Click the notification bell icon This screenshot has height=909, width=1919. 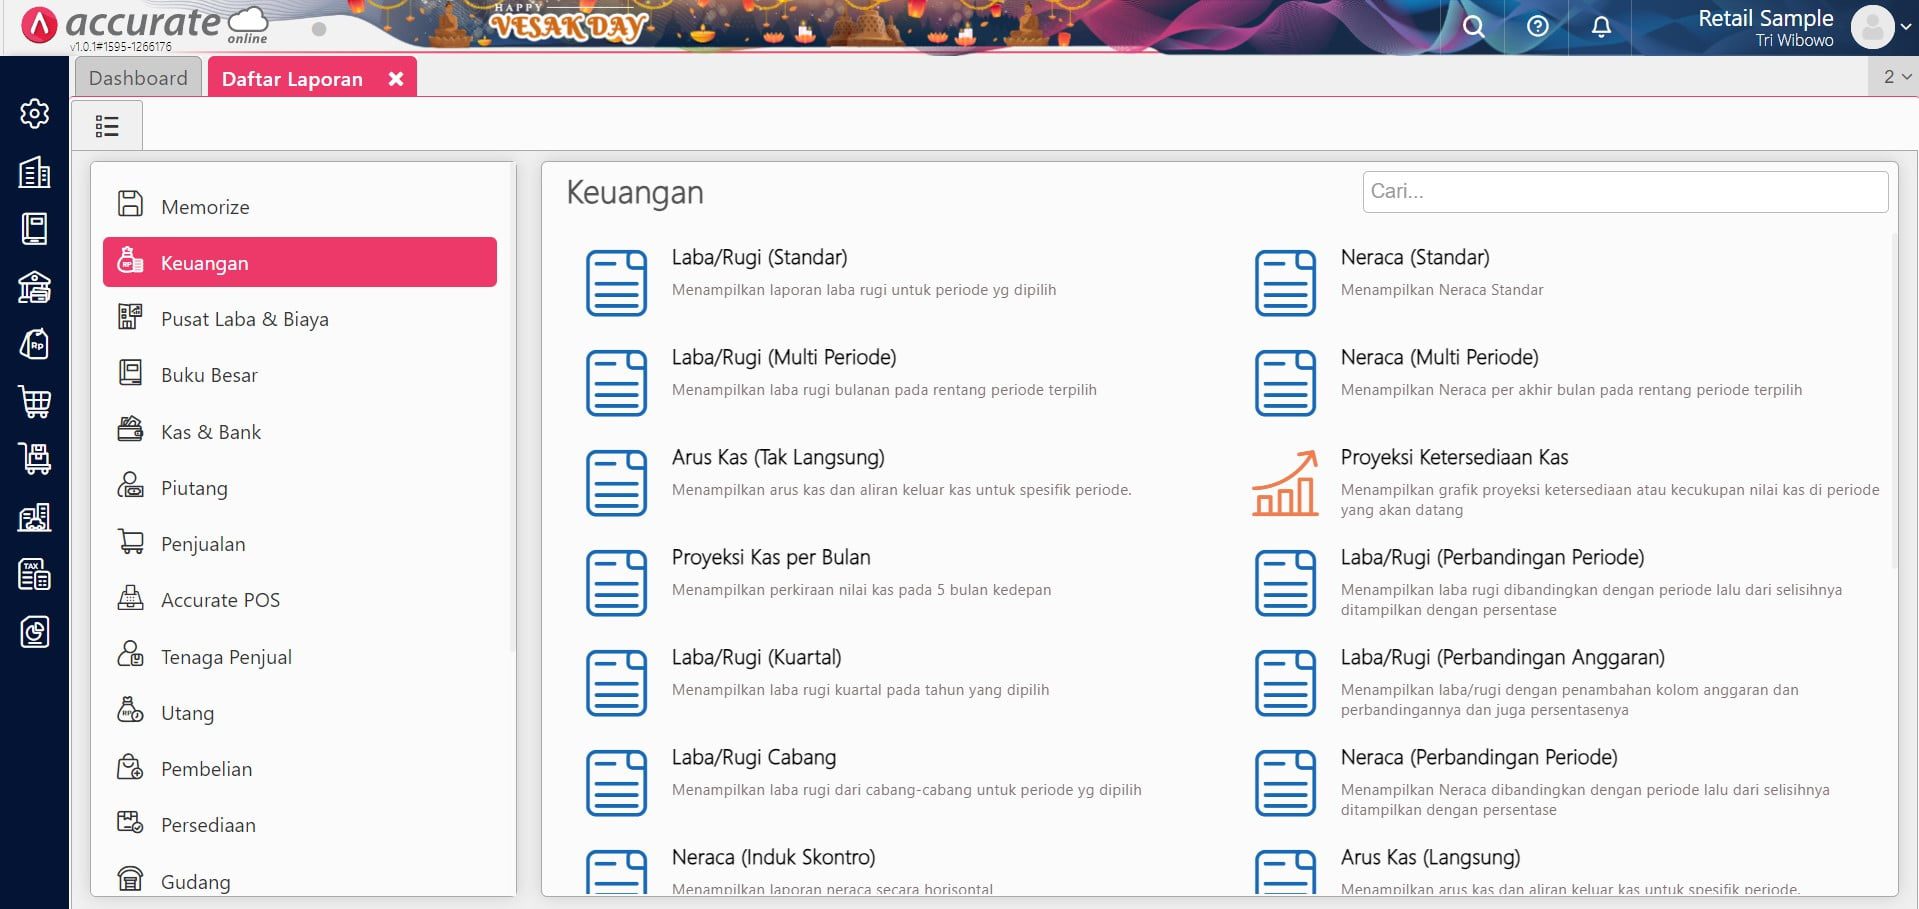tap(1601, 27)
